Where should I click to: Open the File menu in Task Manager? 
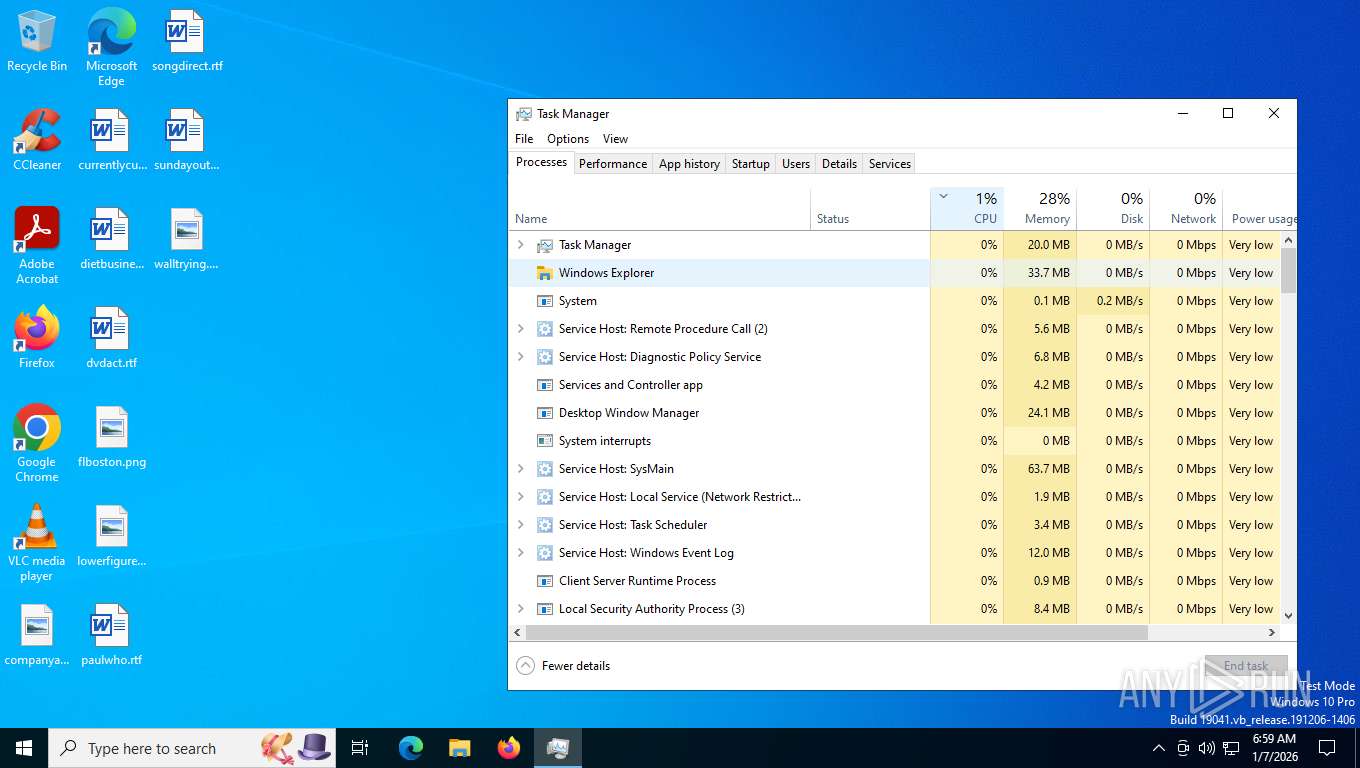pyautogui.click(x=524, y=139)
